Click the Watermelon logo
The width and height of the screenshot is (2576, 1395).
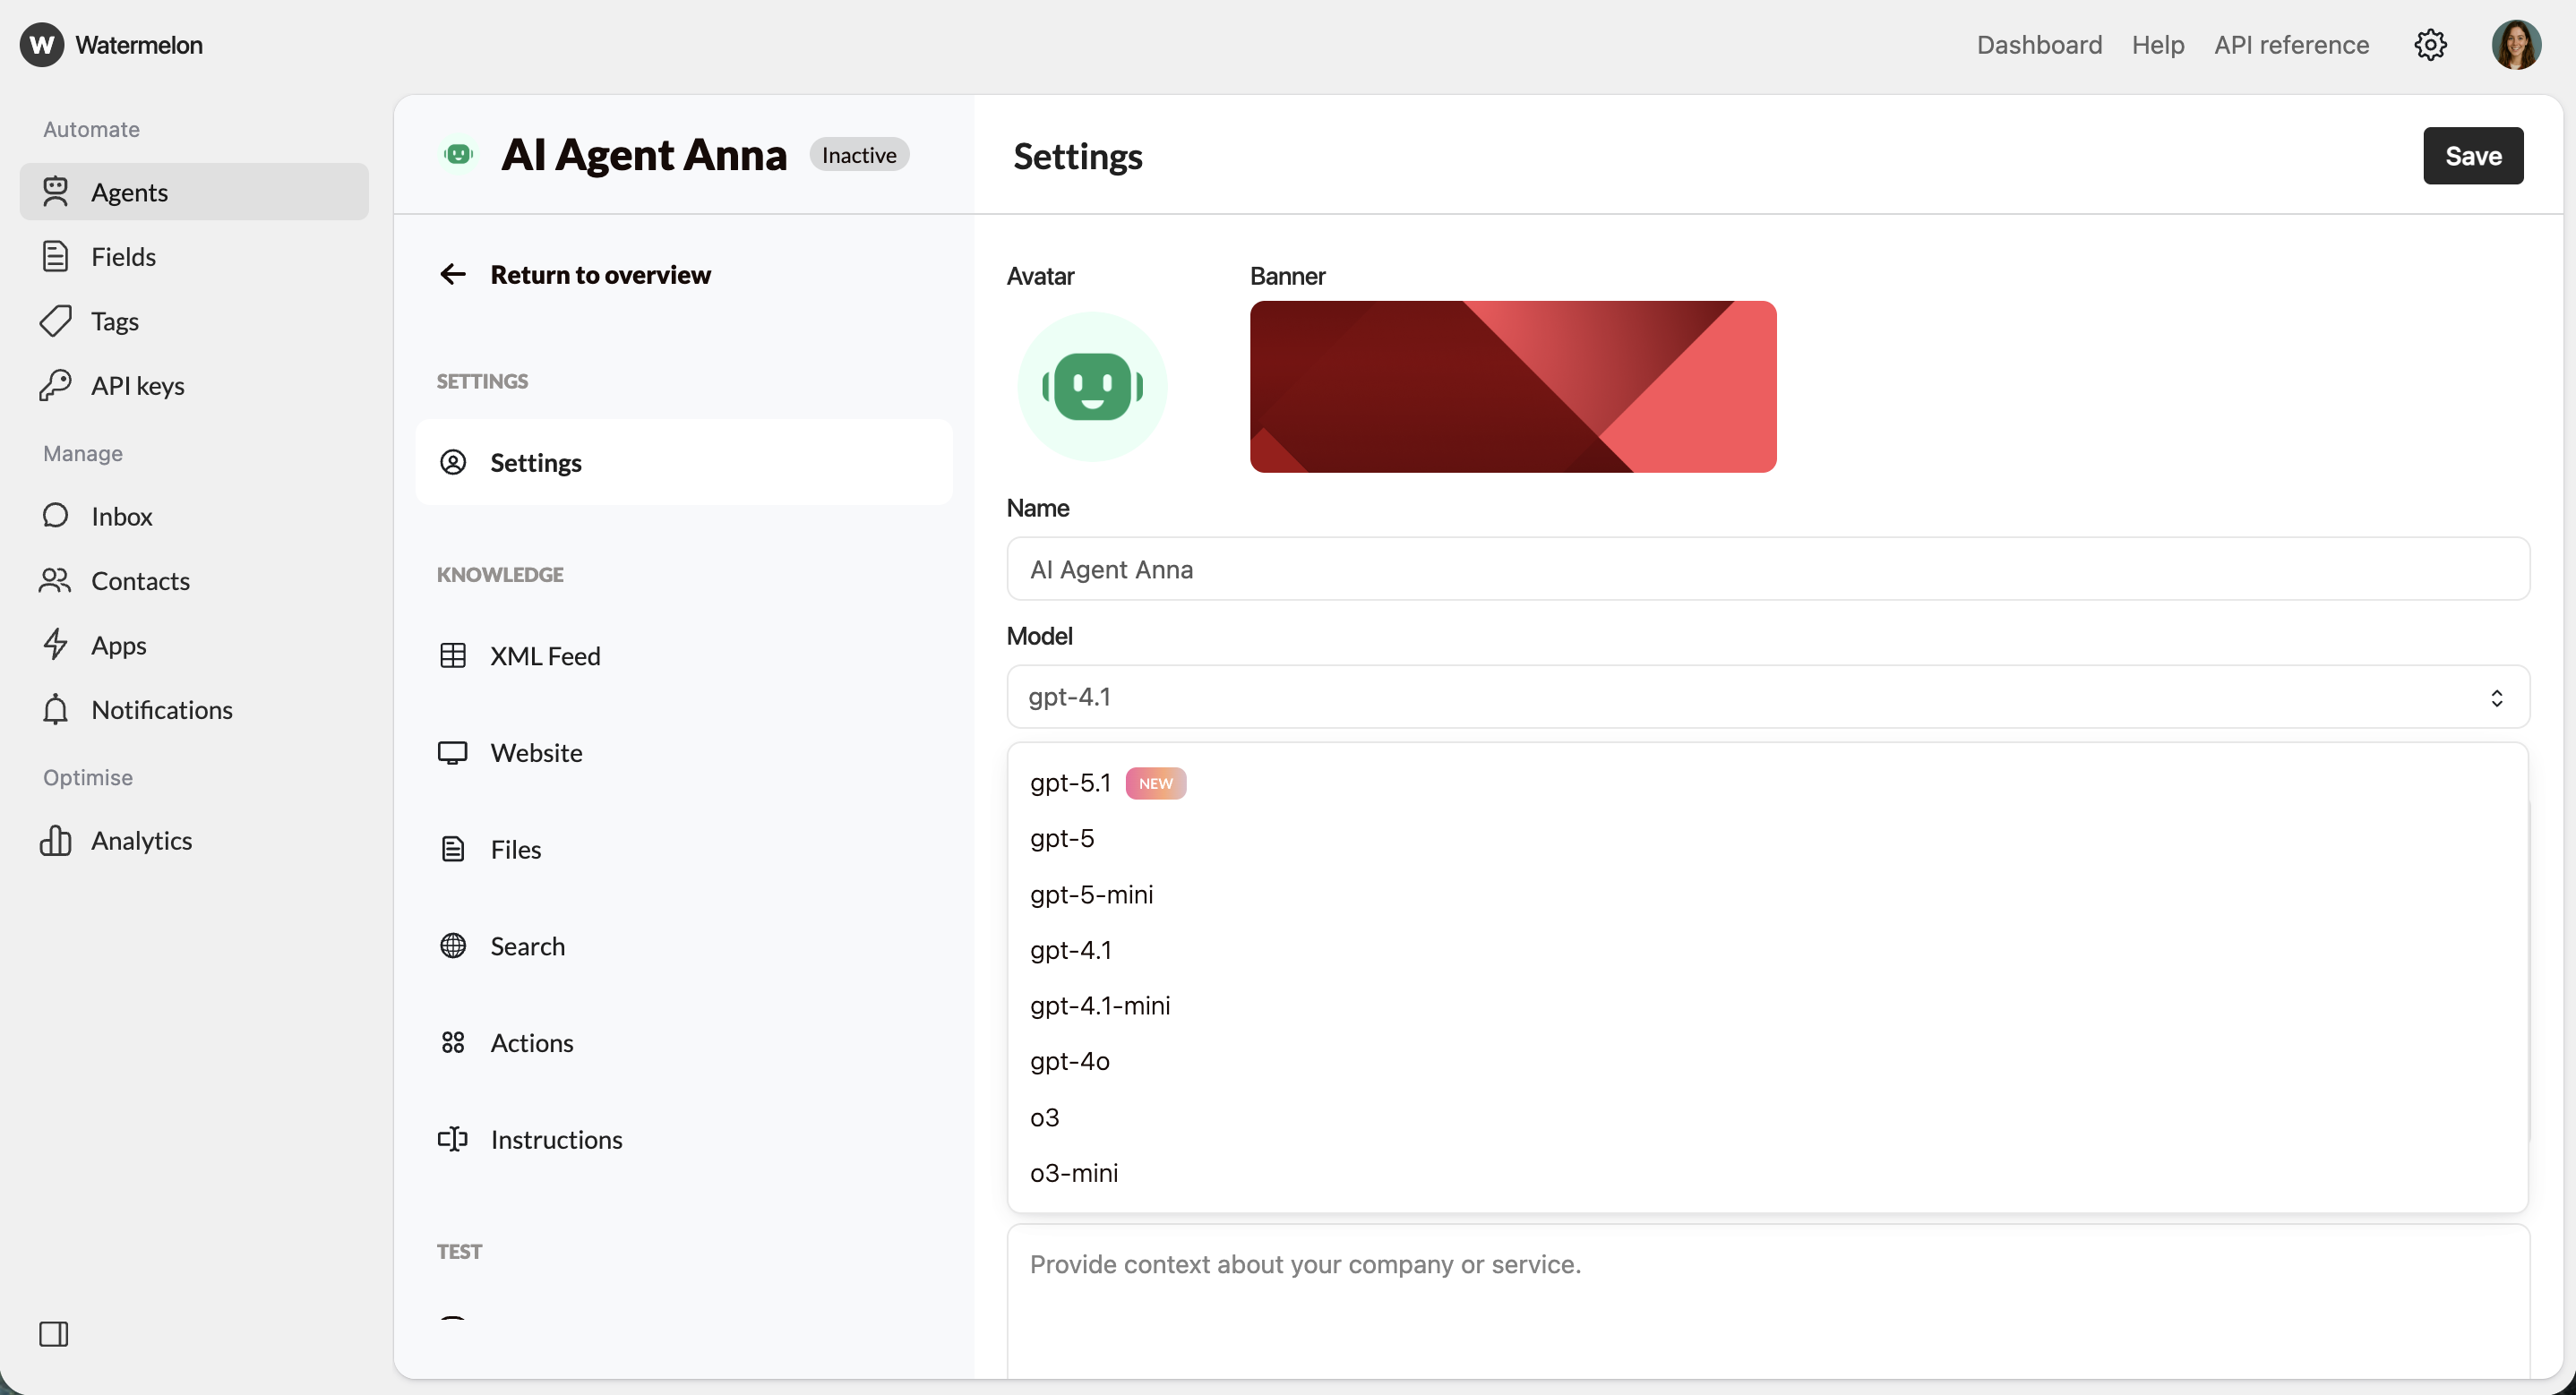click(42, 45)
